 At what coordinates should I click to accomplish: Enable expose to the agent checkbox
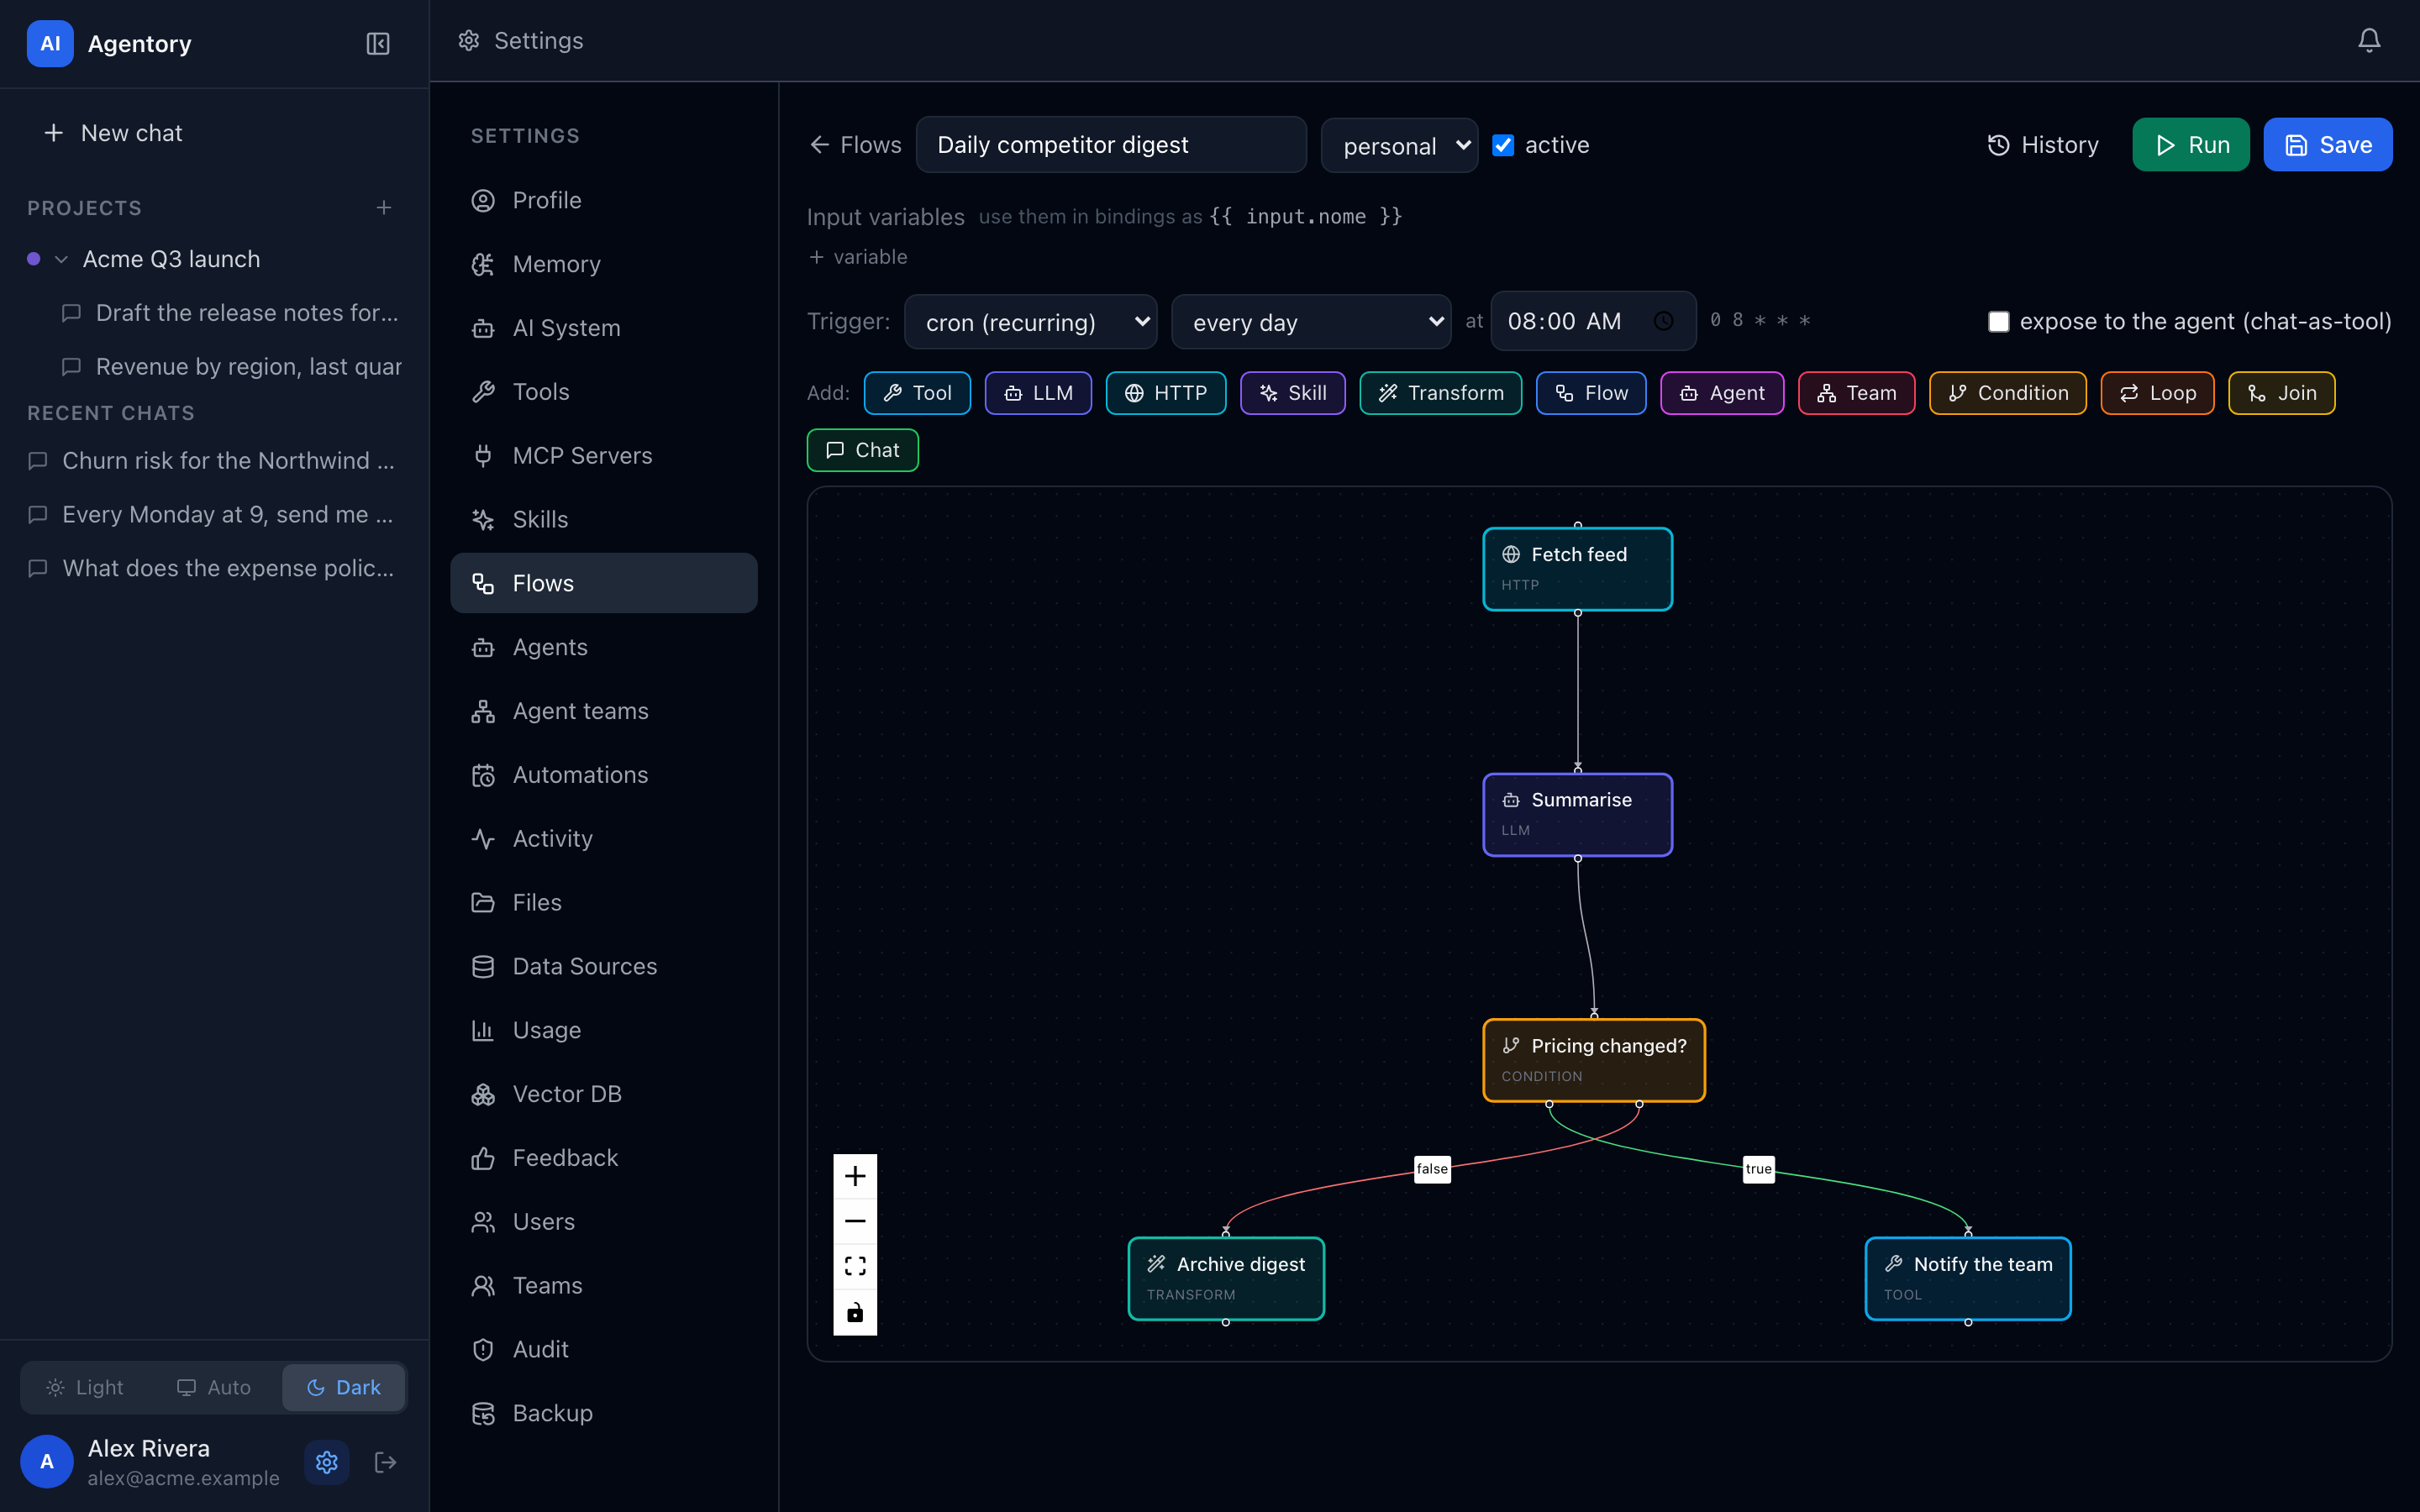(x=1998, y=321)
